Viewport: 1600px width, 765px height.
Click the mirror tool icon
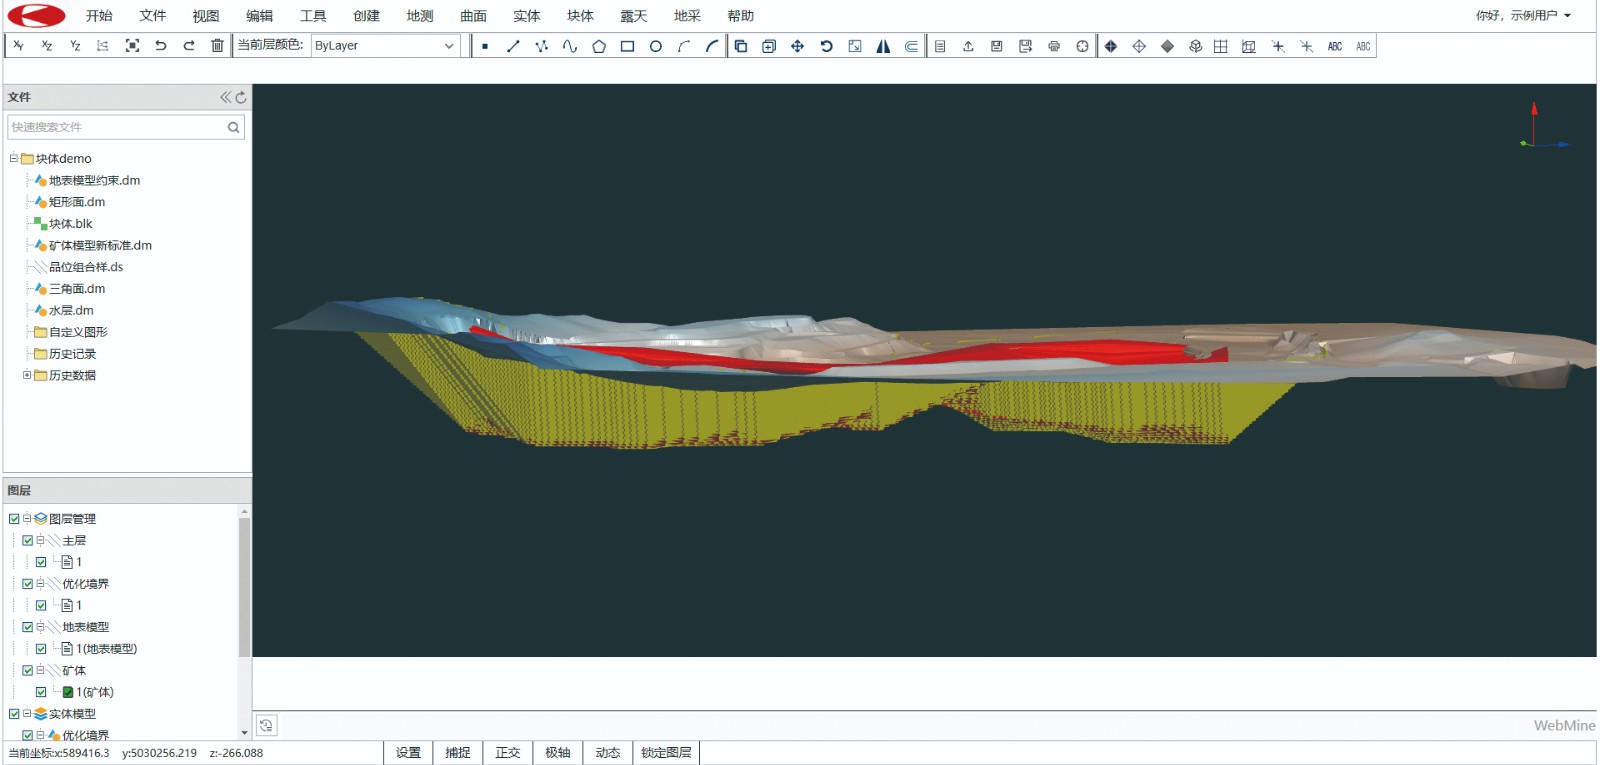883,46
